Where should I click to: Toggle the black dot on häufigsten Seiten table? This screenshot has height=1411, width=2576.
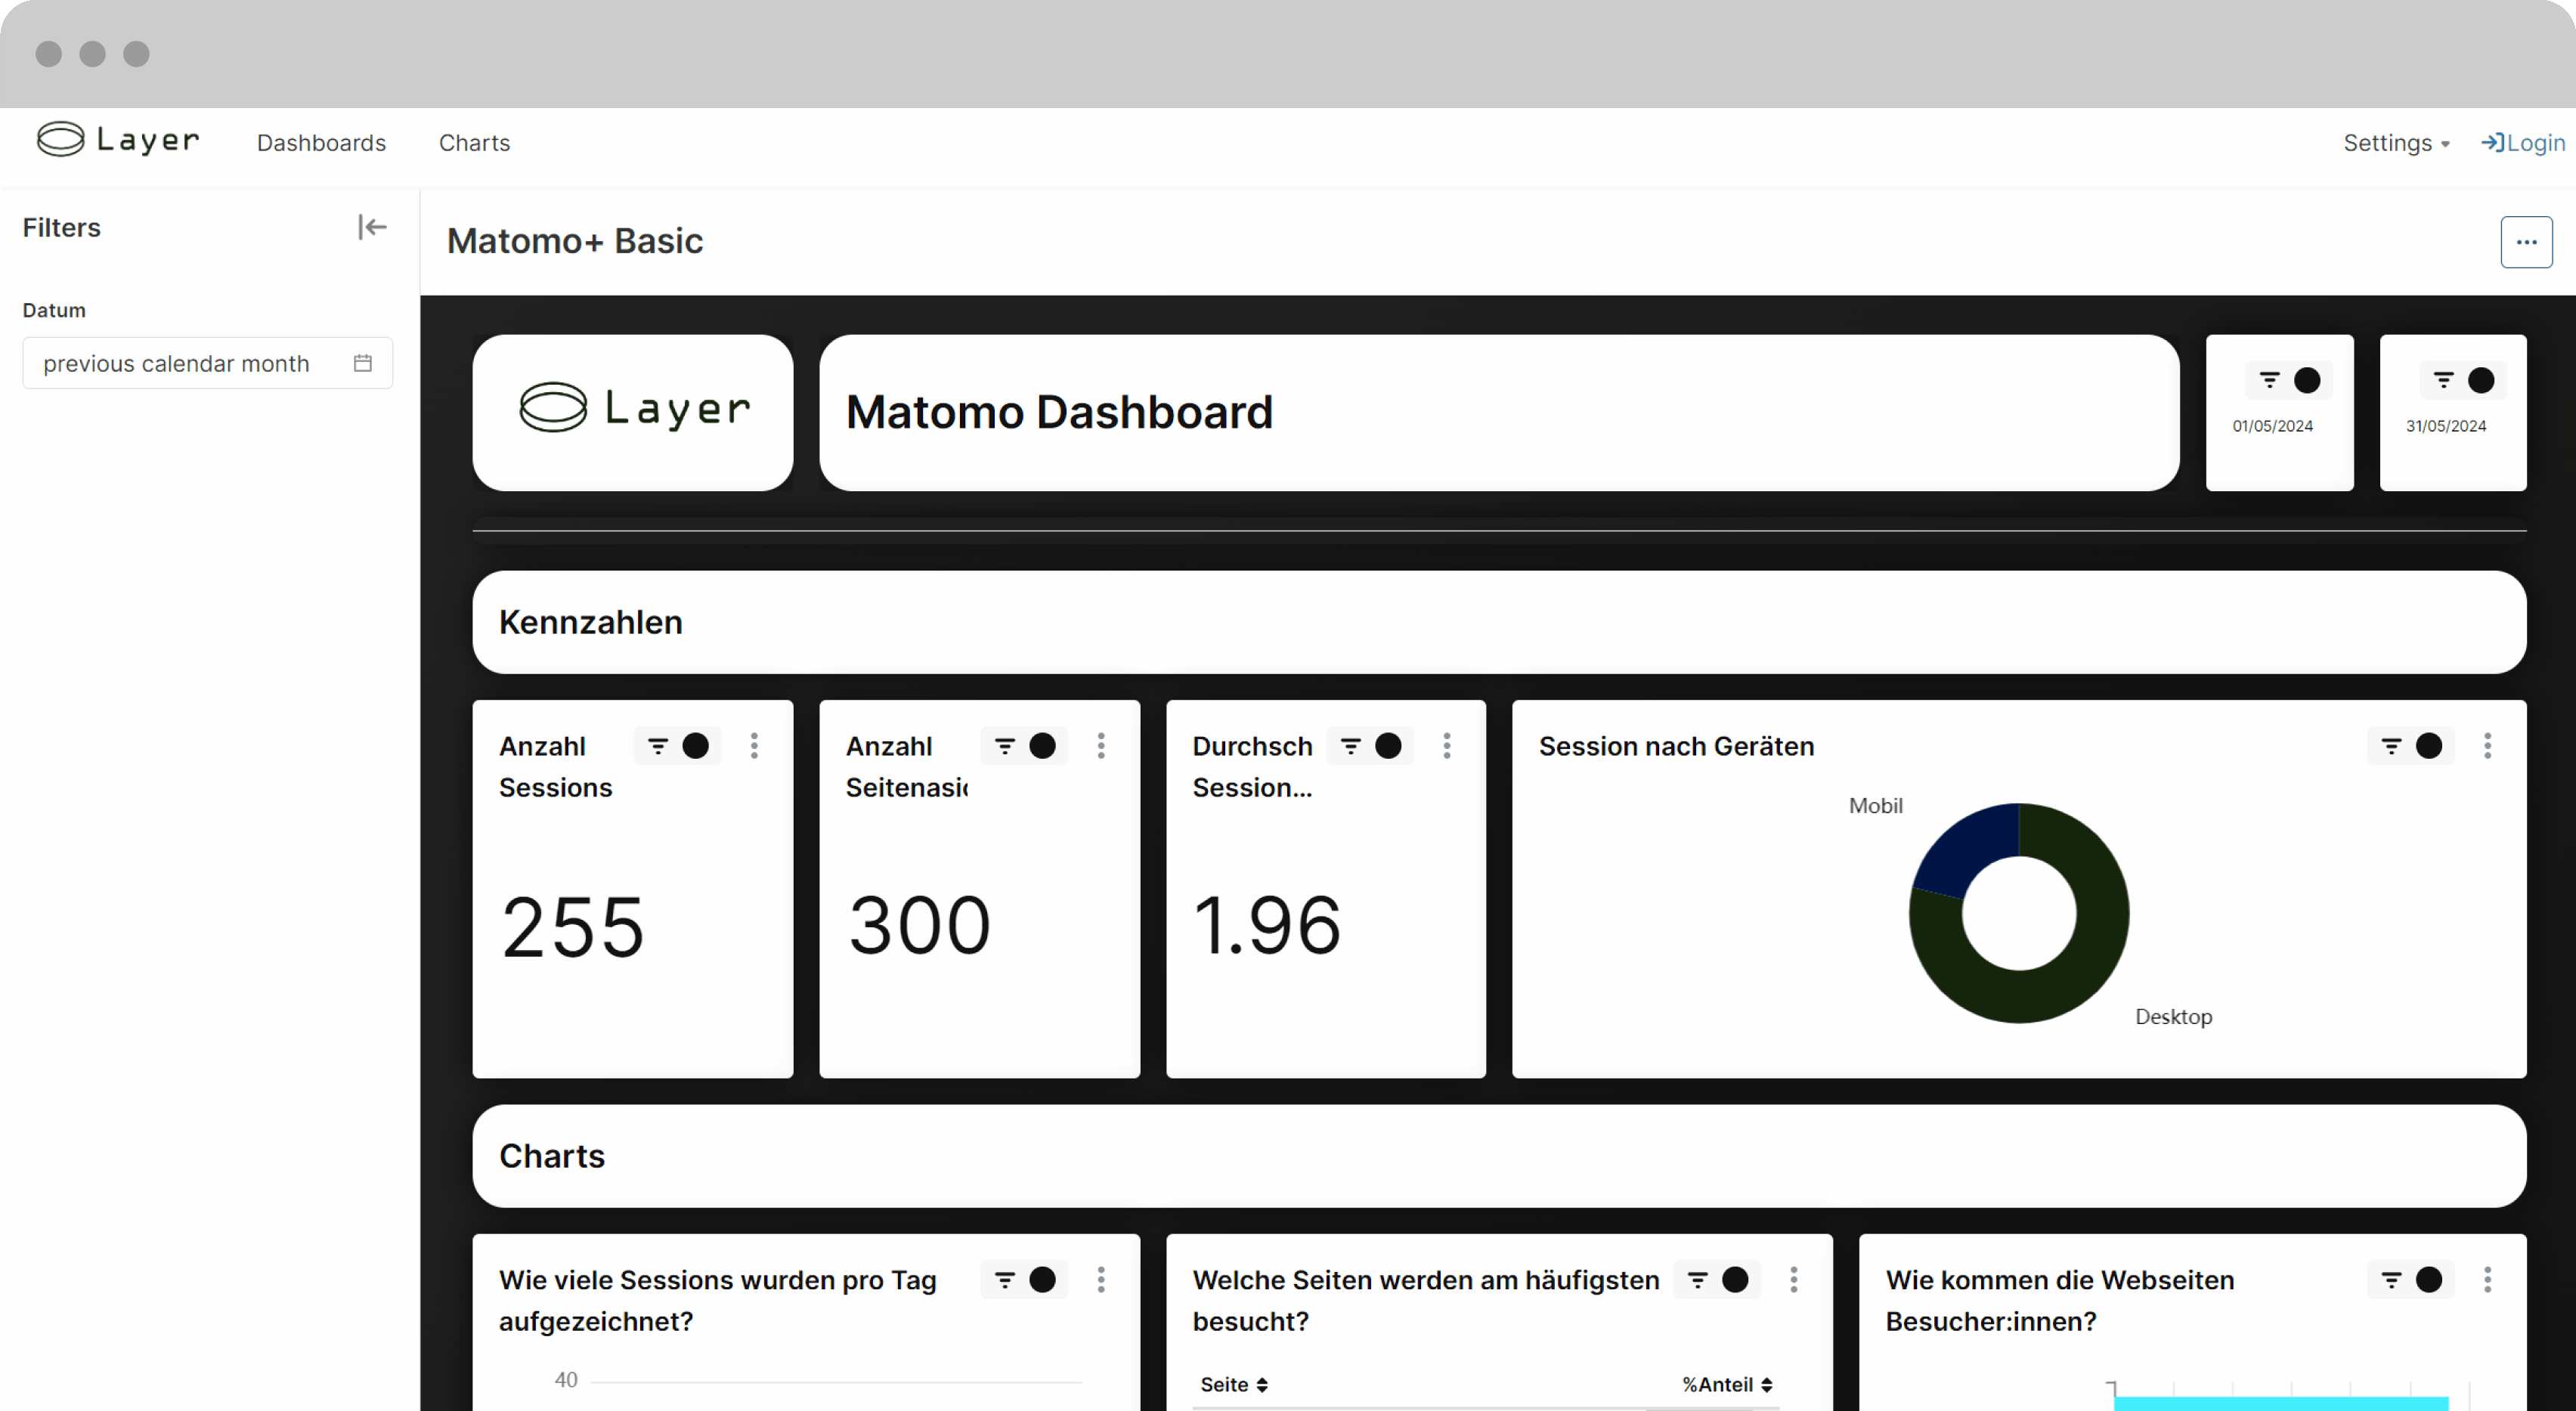pyautogui.click(x=1735, y=1280)
